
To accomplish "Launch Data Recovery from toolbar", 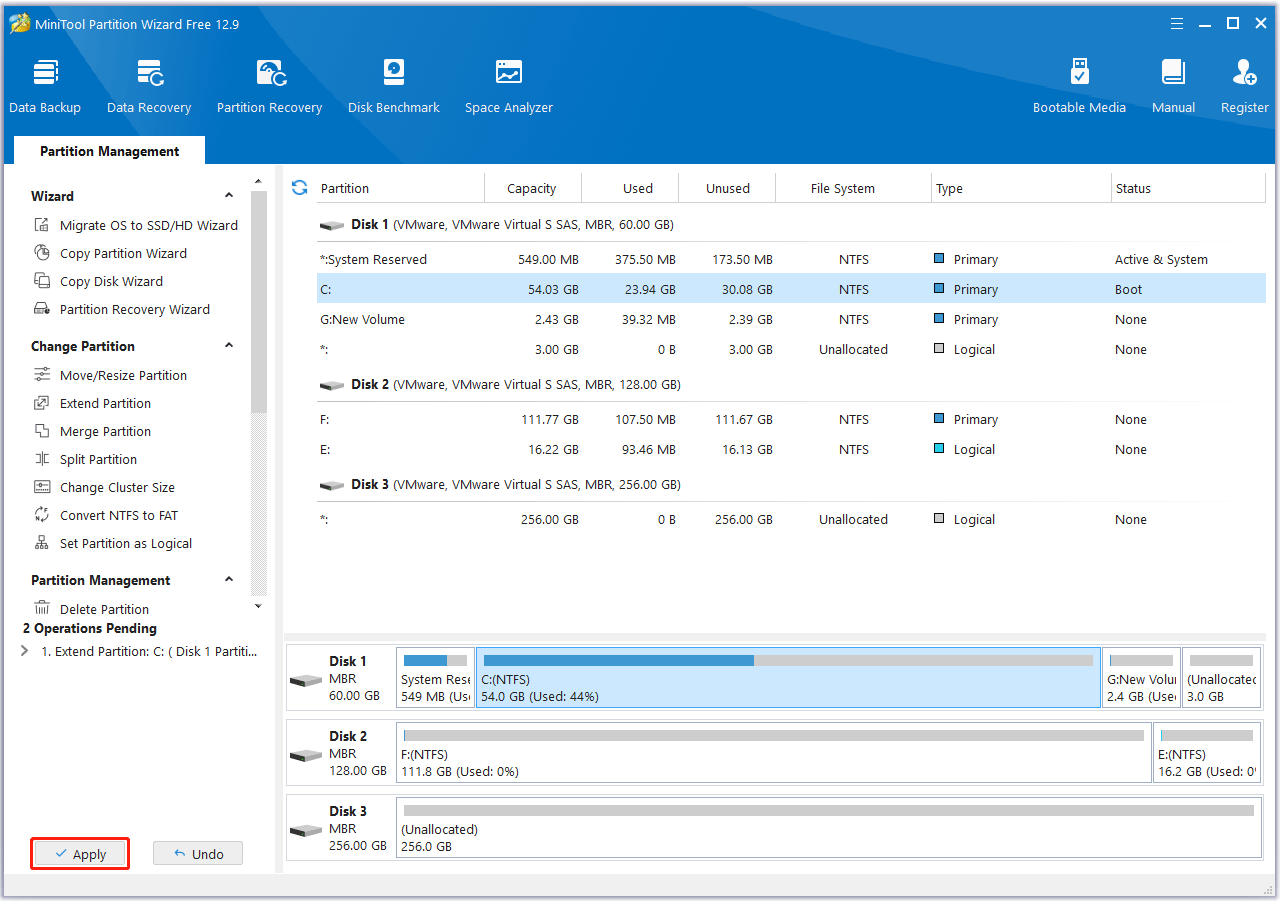I will (x=149, y=87).
